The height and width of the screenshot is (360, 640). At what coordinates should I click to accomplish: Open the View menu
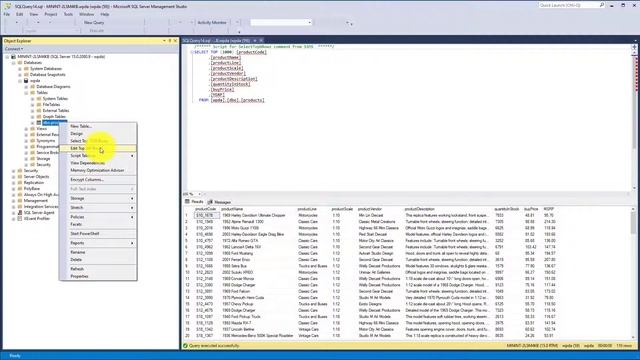pos(33,14)
